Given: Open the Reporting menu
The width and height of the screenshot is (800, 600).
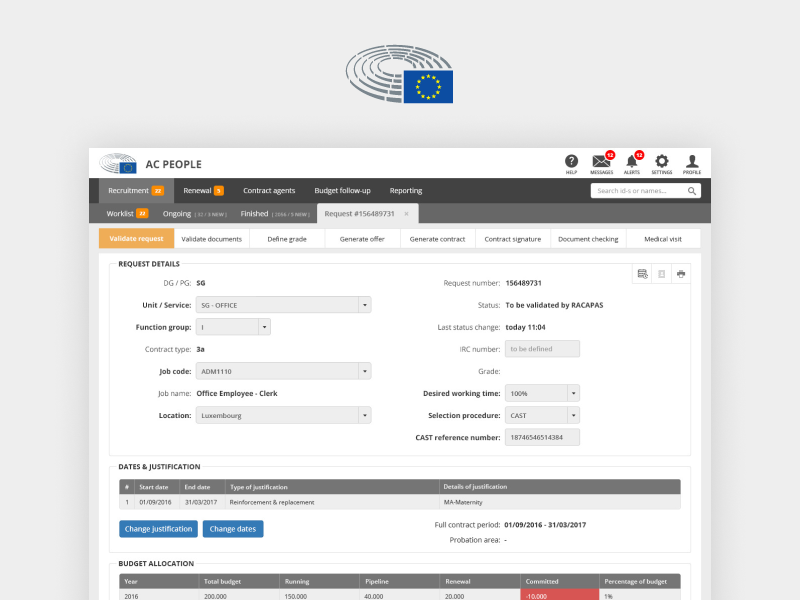Looking at the screenshot, I should [406, 190].
